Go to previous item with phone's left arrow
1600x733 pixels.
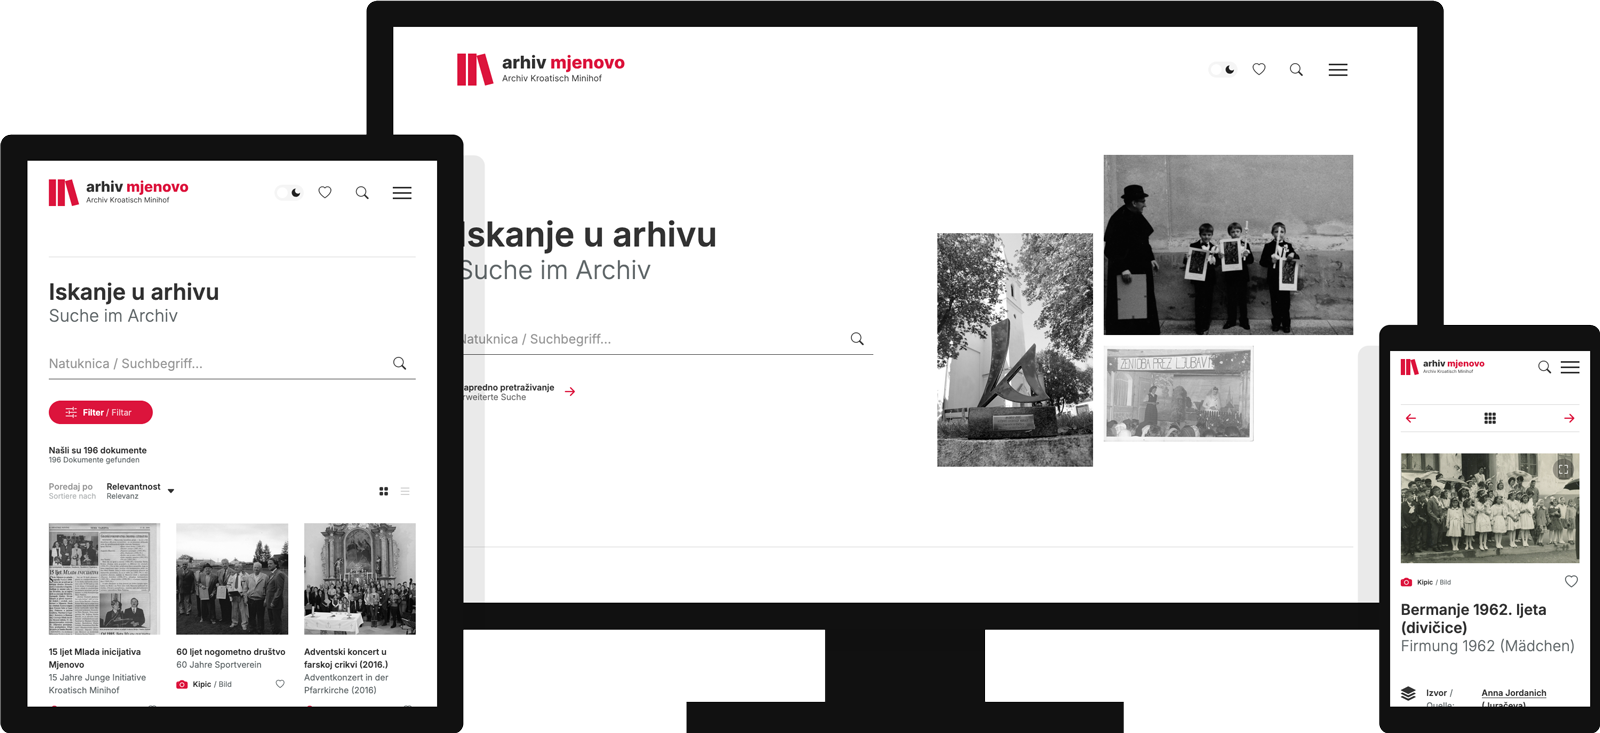pyautogui.click(x=1411, y=418)
